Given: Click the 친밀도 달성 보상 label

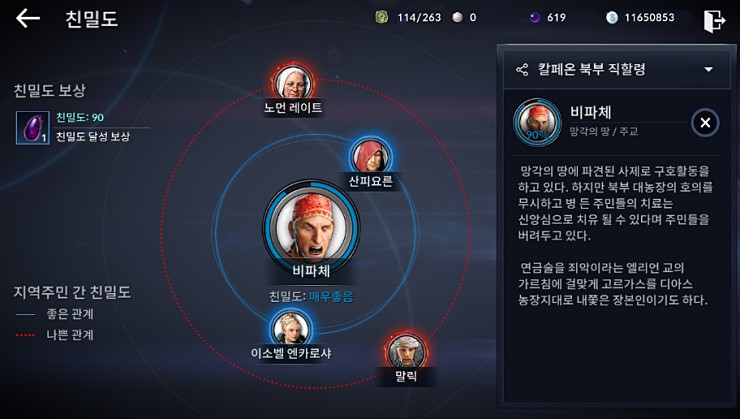Looking at the screenshot, I should (x=93, y=136).
